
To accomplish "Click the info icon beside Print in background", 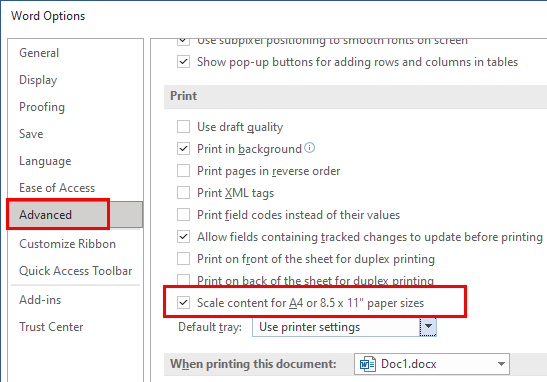I will (309, 148).
